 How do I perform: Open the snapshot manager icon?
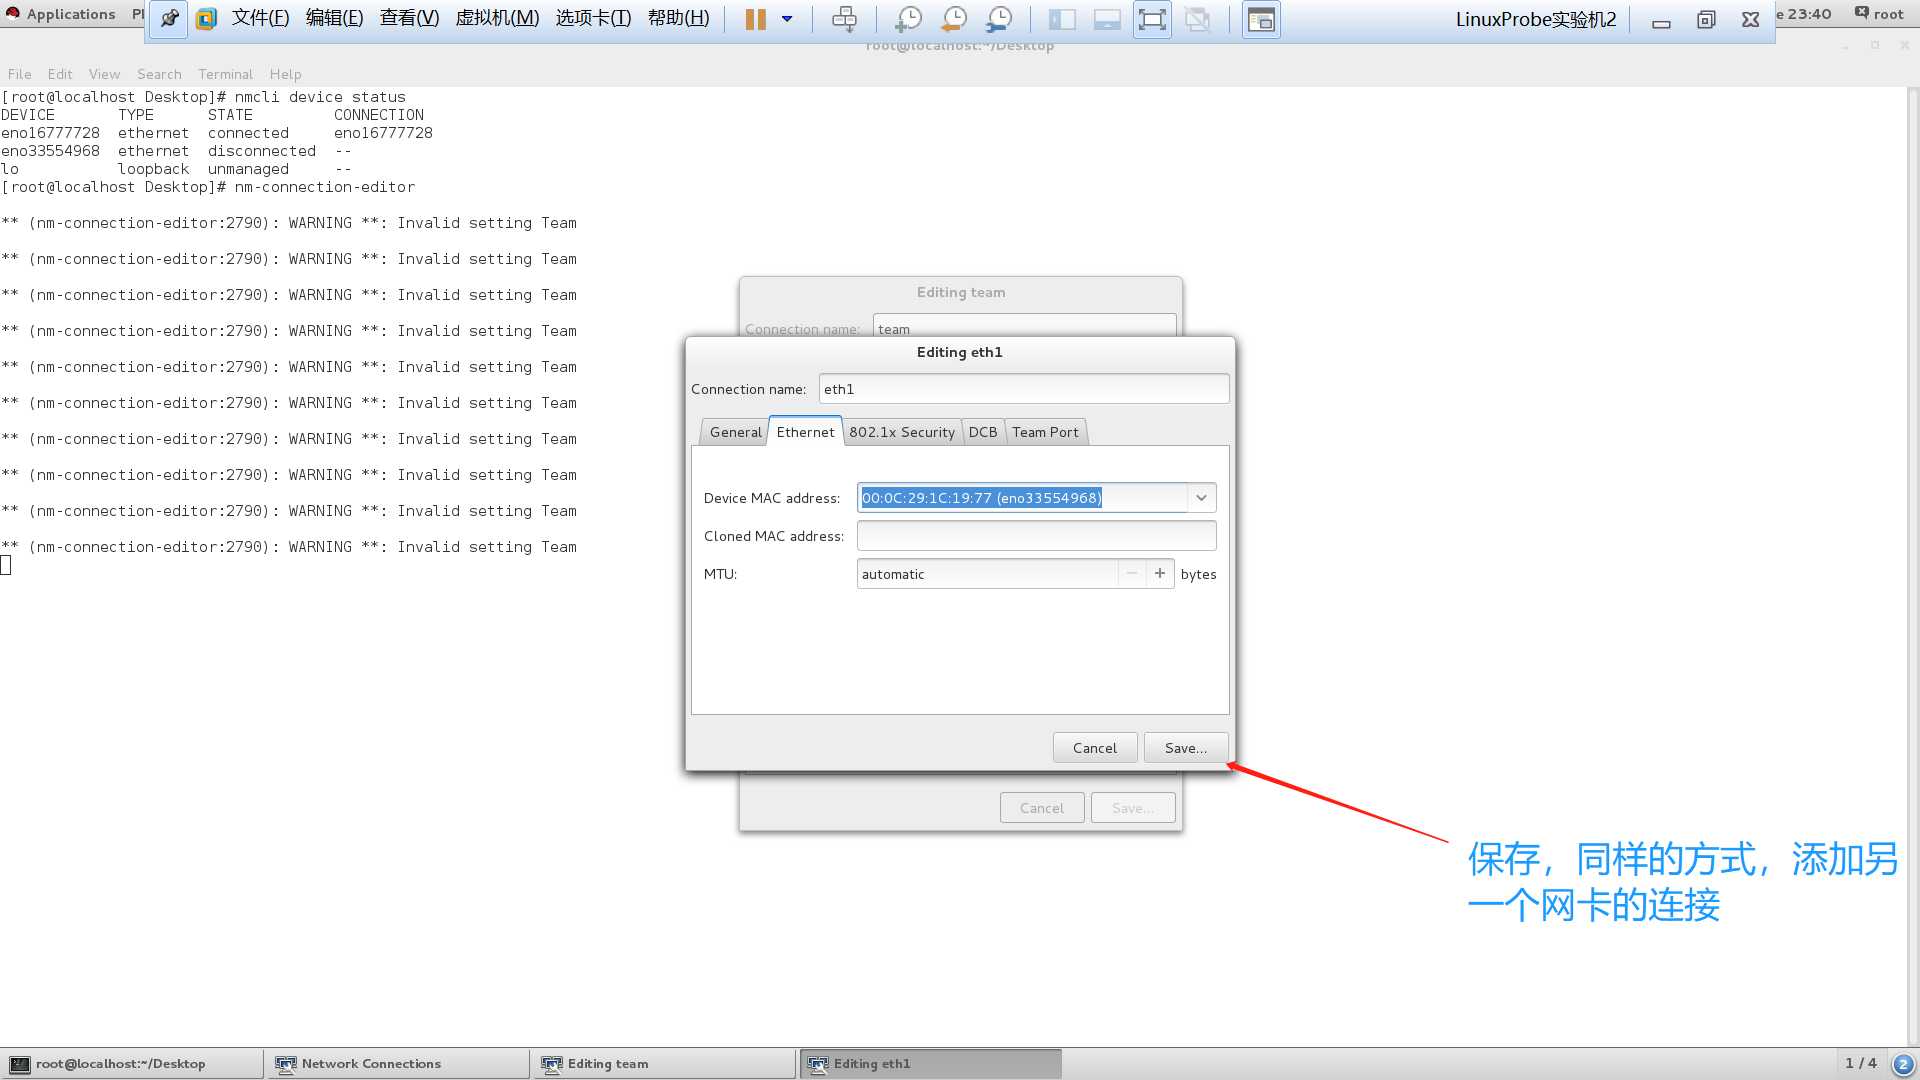coord(998,19)
